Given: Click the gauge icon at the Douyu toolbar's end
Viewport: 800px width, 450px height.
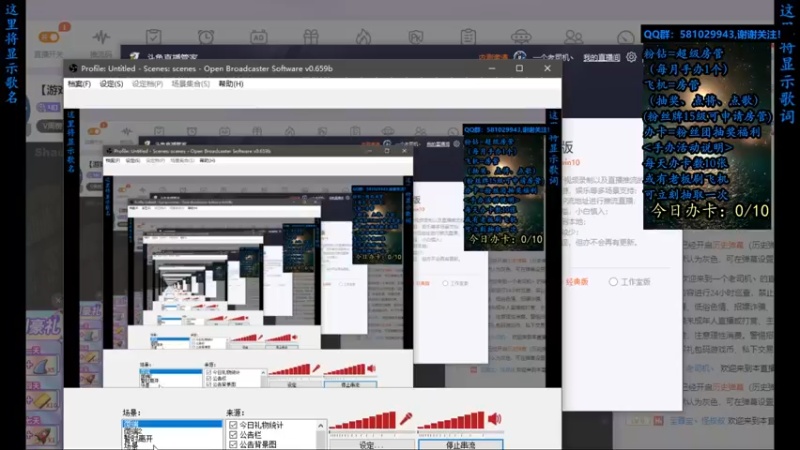Looking at the screenshot, I should pyautogui.click(x=626, y=38).
